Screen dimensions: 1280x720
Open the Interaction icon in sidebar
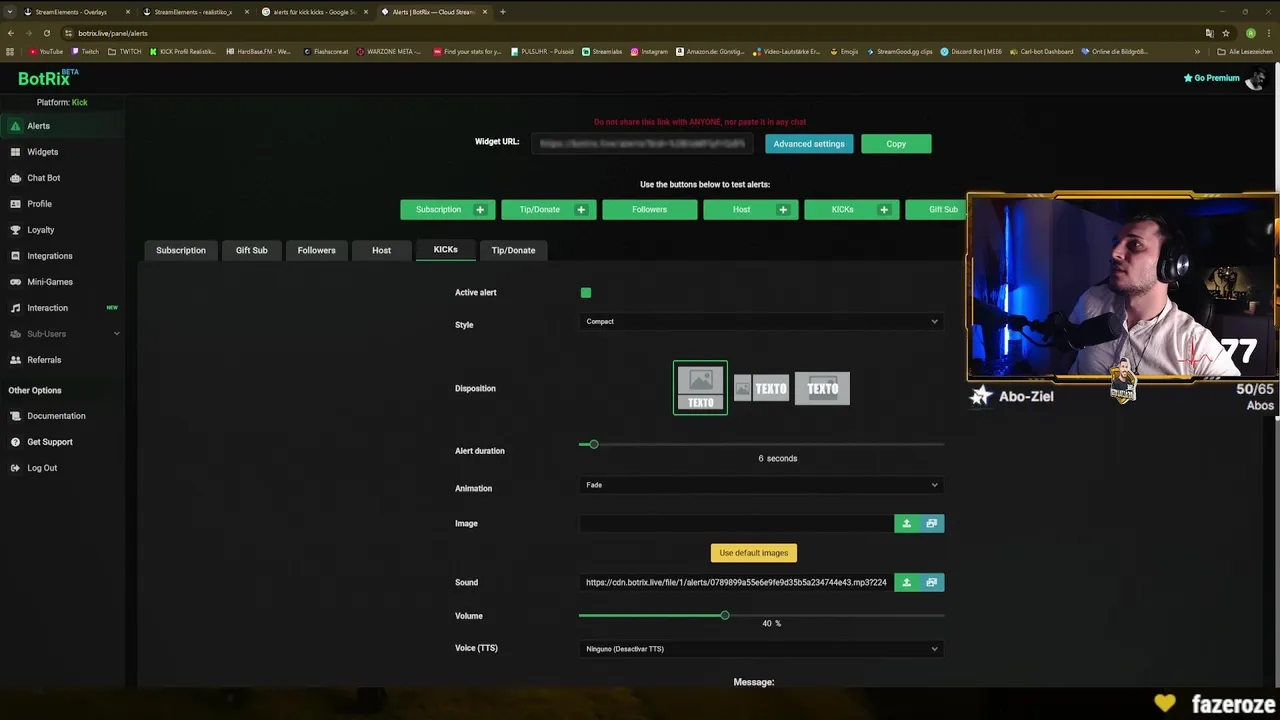(x=15, y=308)
